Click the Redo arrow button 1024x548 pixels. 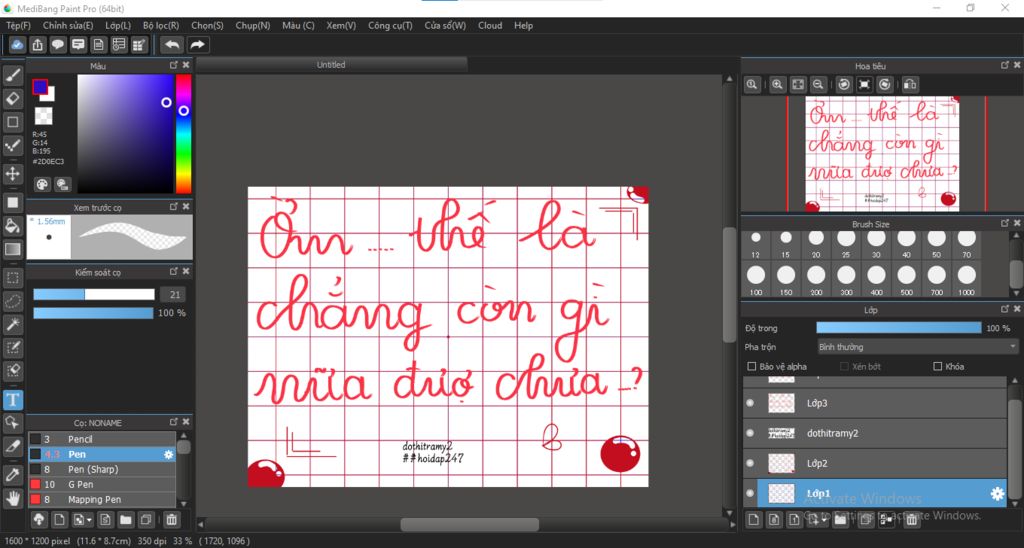point(197,44)
